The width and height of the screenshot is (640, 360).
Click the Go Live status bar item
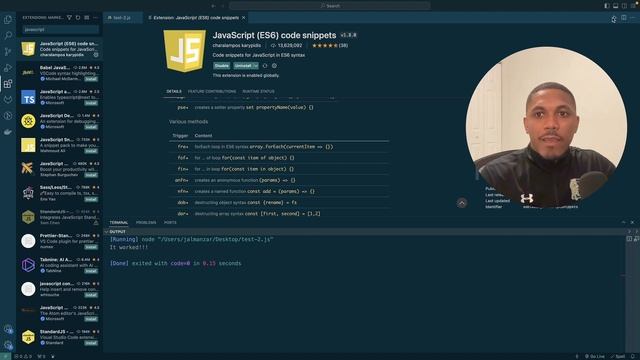point(595,356)
